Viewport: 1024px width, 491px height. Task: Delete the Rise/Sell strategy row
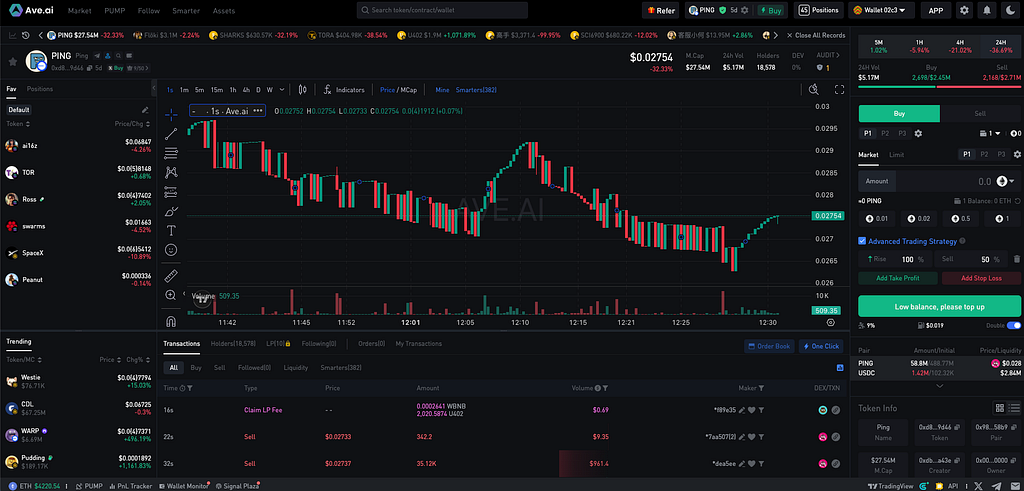coord(1016,259)
